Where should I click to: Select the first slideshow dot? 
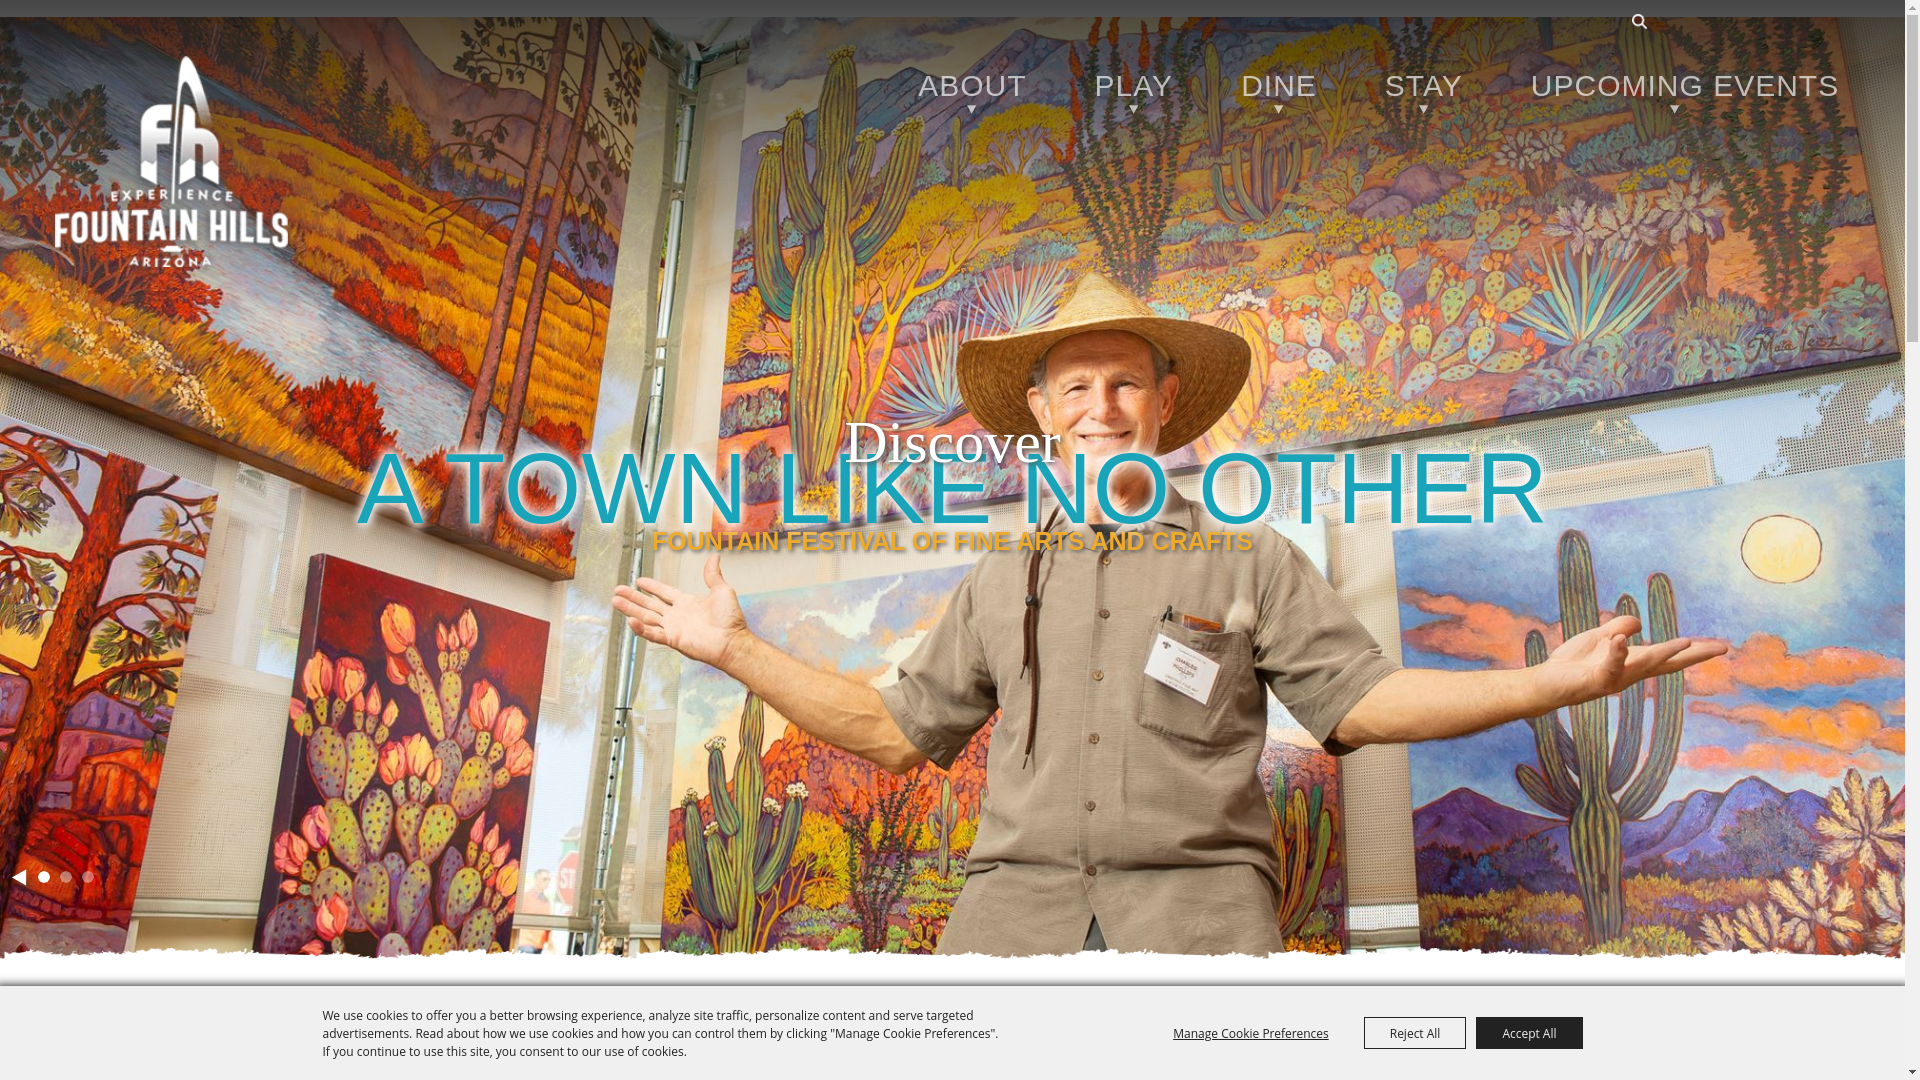coord(44,877)
